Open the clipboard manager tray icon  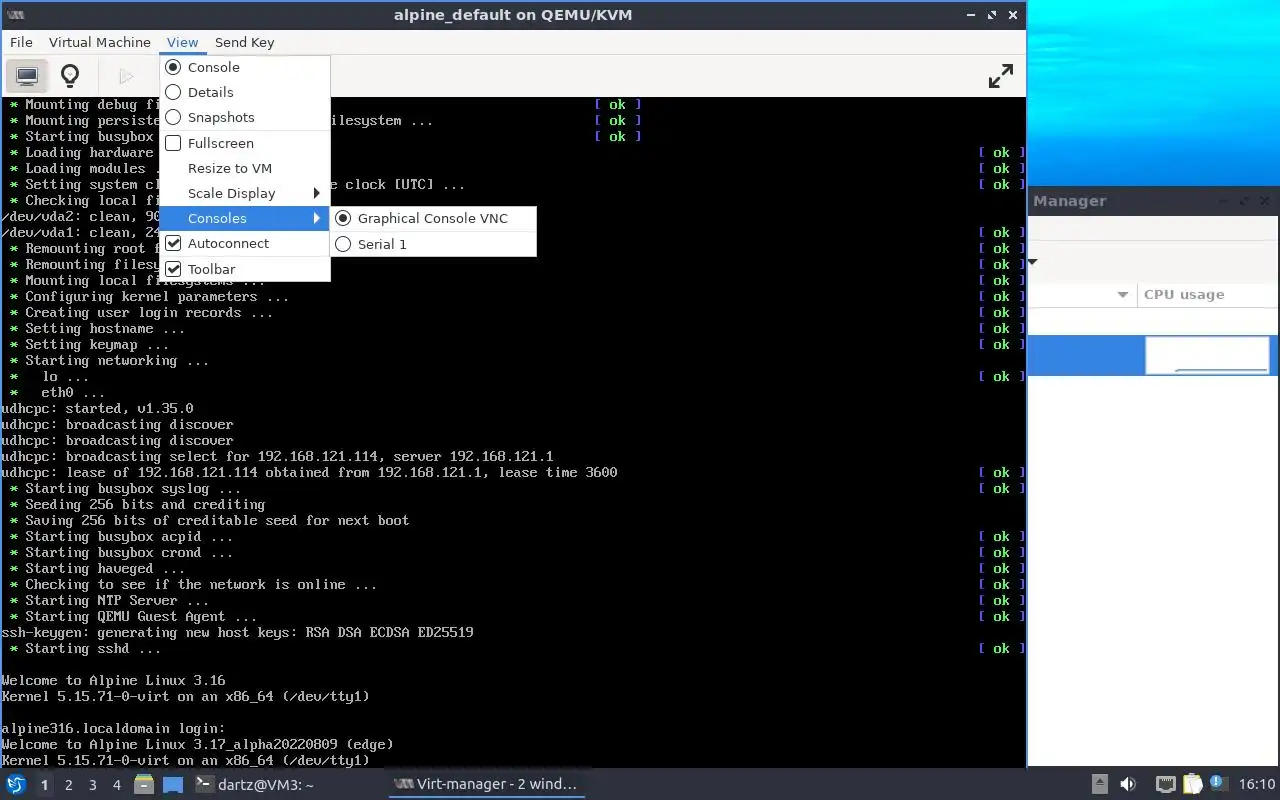click(1192, 785)
